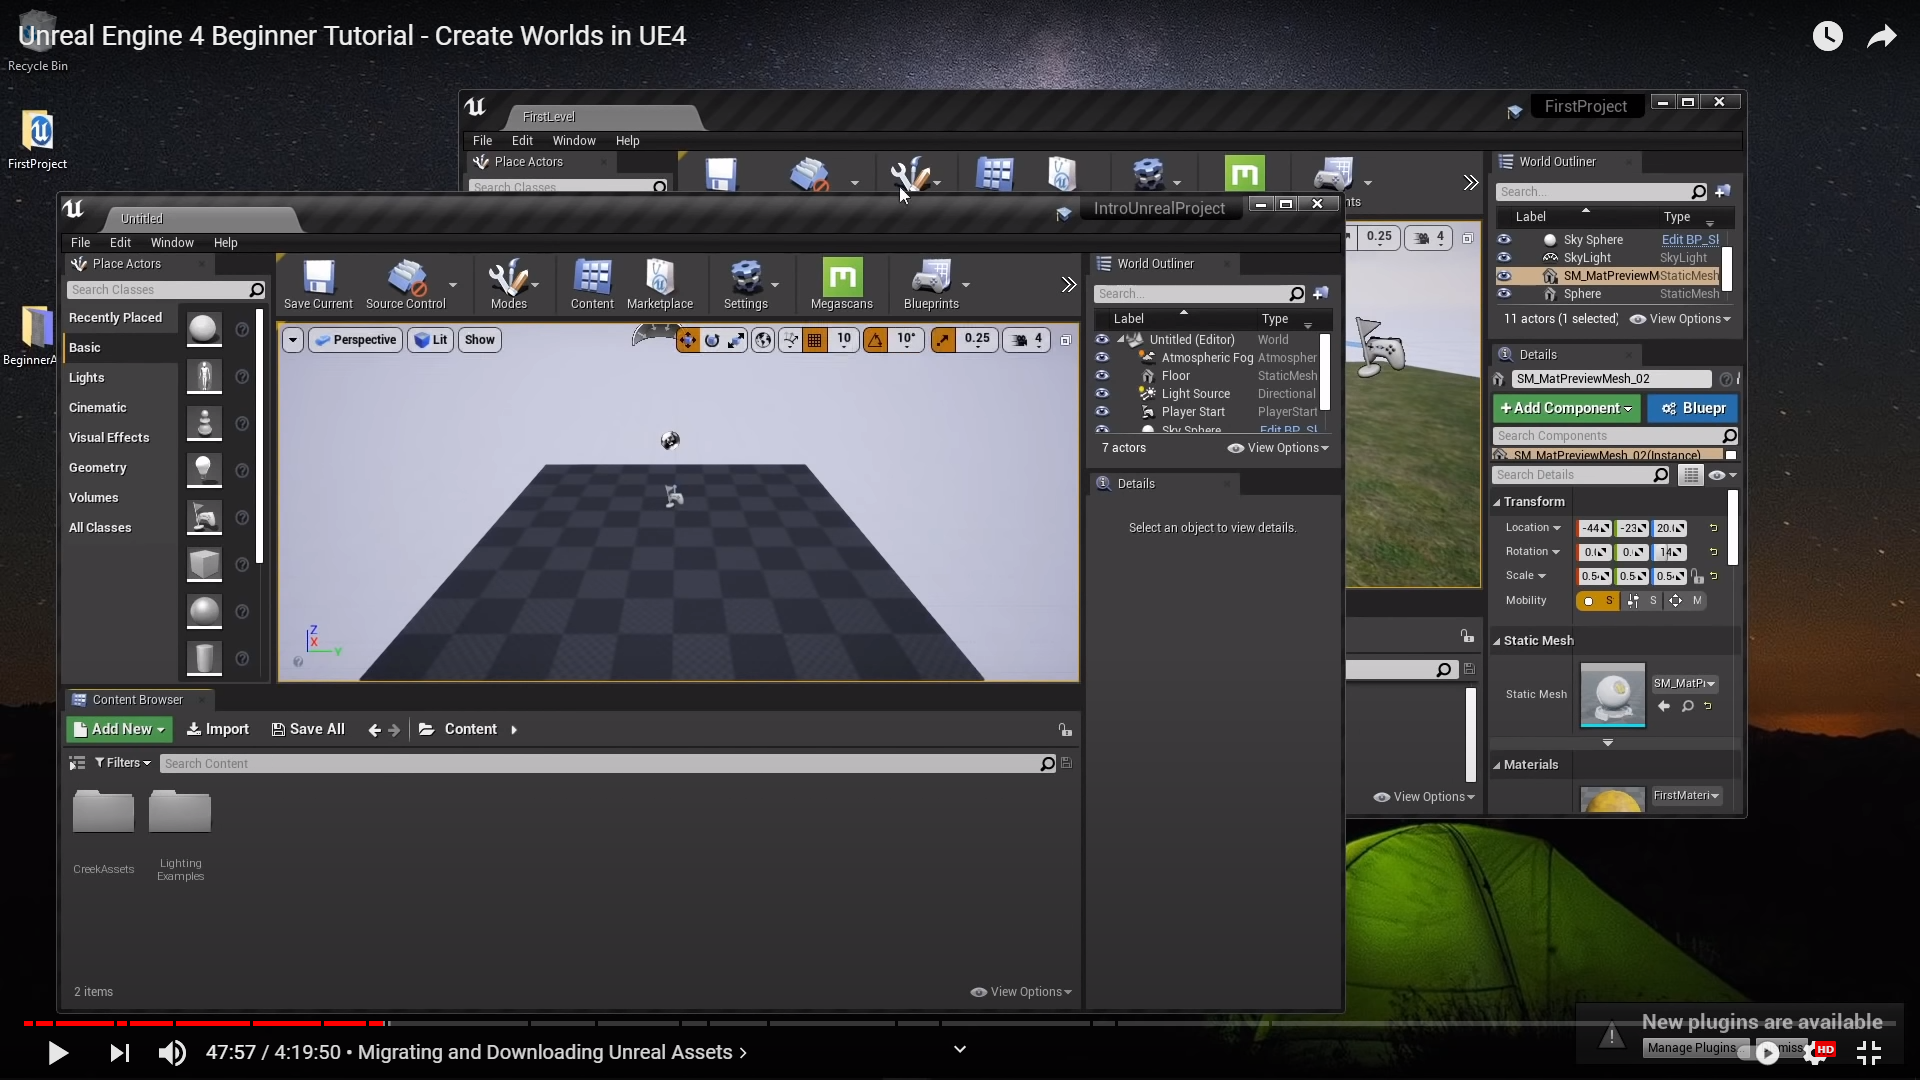
Task: Open the Modes tool icon
Action: pos(508,279)
